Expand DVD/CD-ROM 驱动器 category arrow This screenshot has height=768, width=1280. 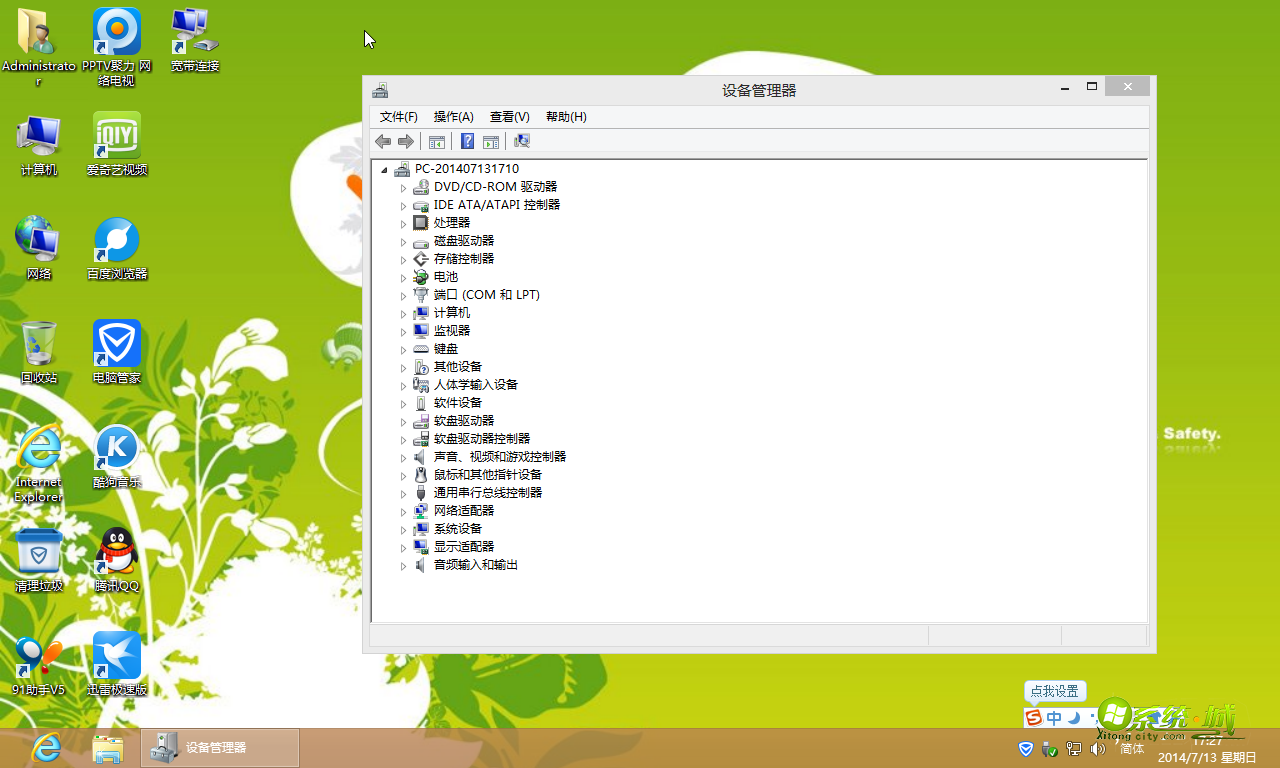(404, 188)
